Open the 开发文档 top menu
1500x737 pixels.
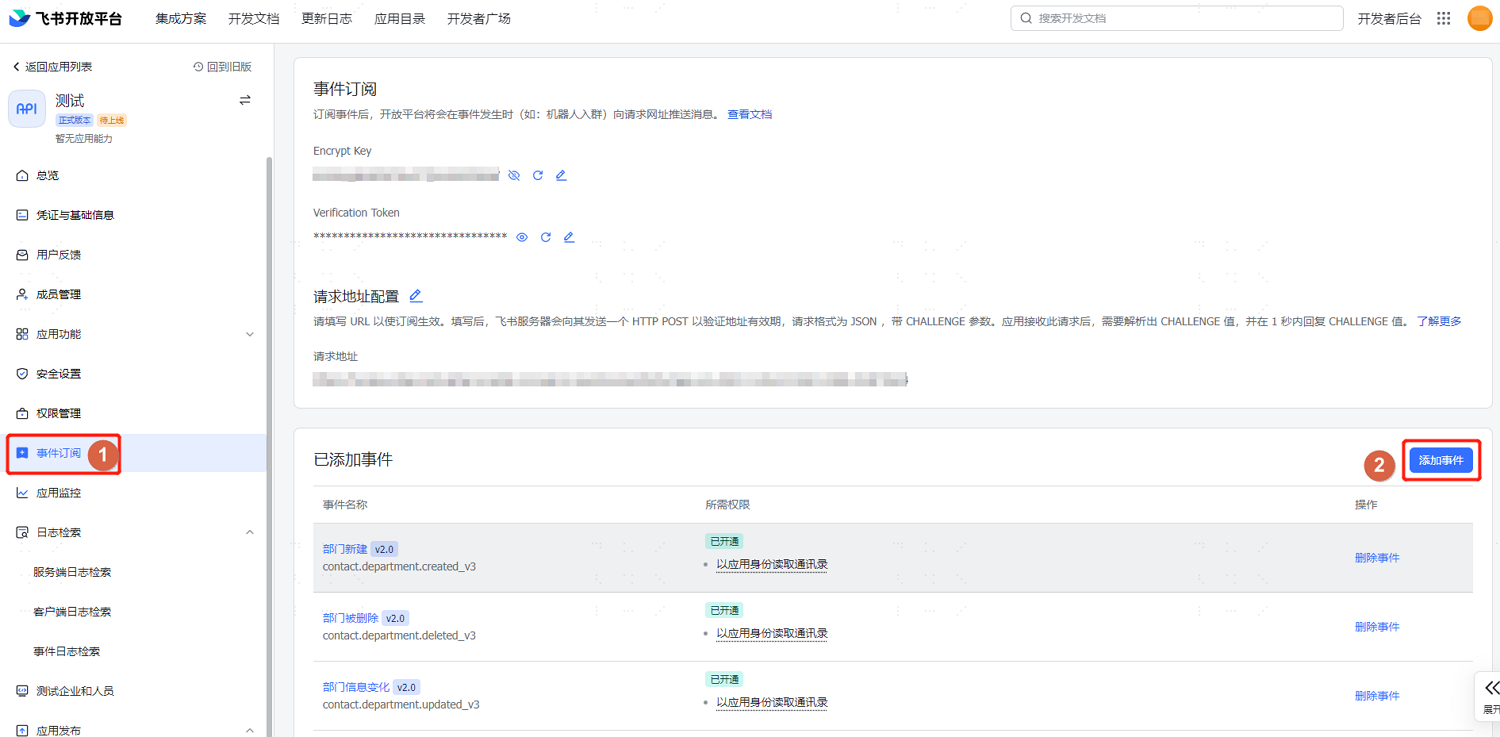(x=254, y=19)
